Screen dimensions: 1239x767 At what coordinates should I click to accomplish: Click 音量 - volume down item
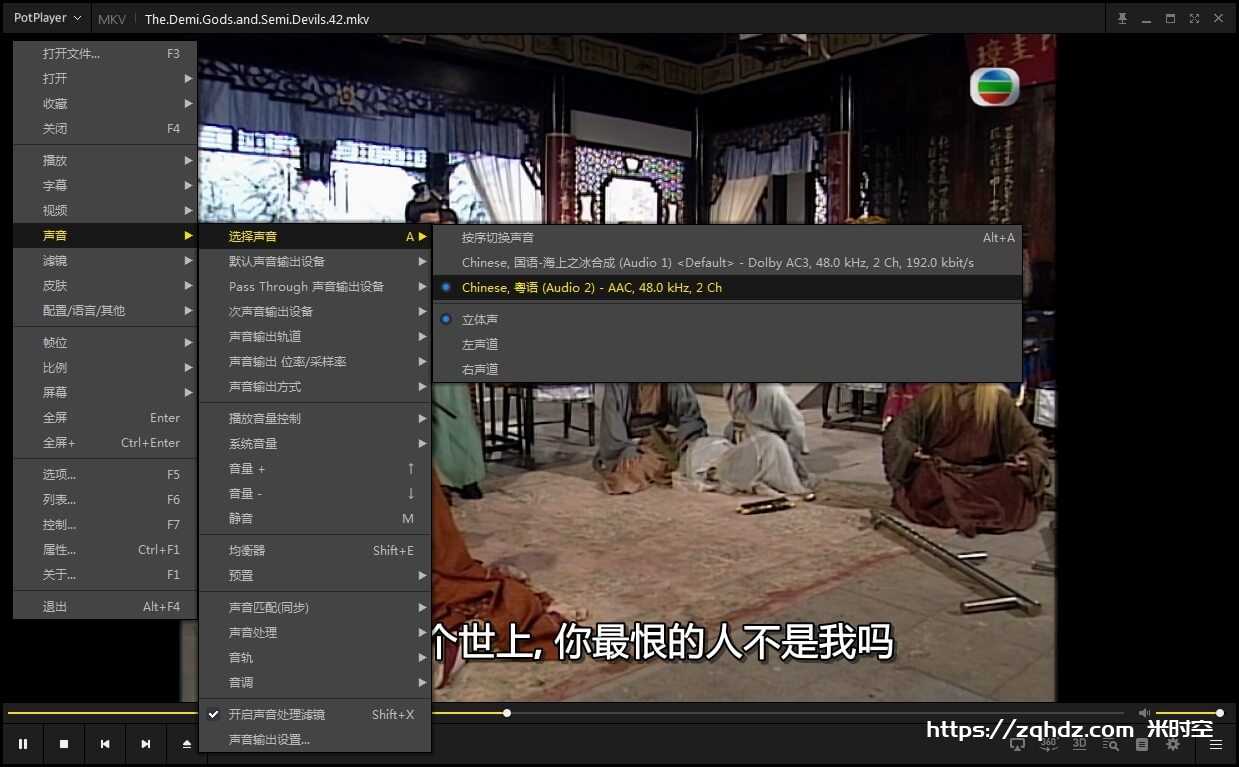point(315,493)
